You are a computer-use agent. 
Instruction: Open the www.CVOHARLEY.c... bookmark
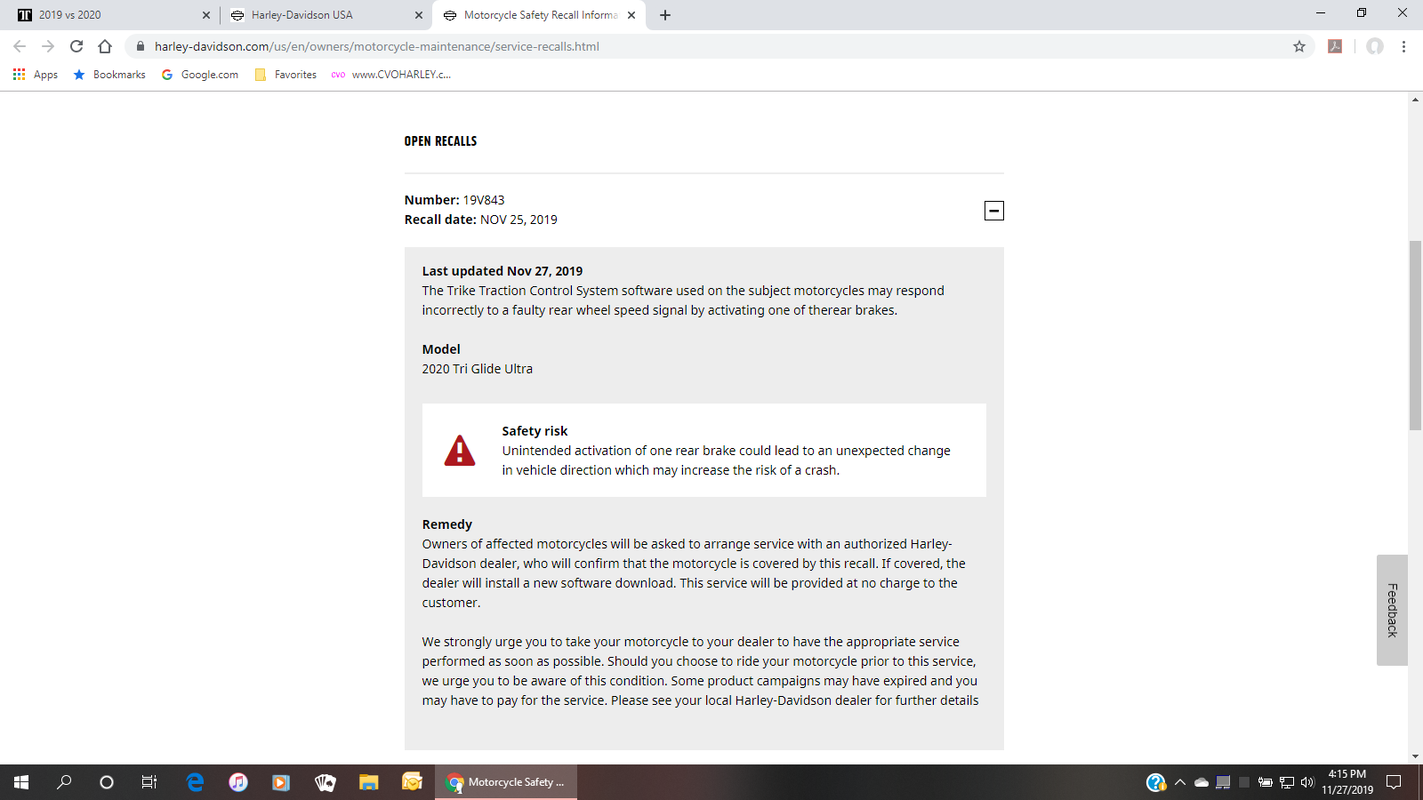click(x=390, y=74)
